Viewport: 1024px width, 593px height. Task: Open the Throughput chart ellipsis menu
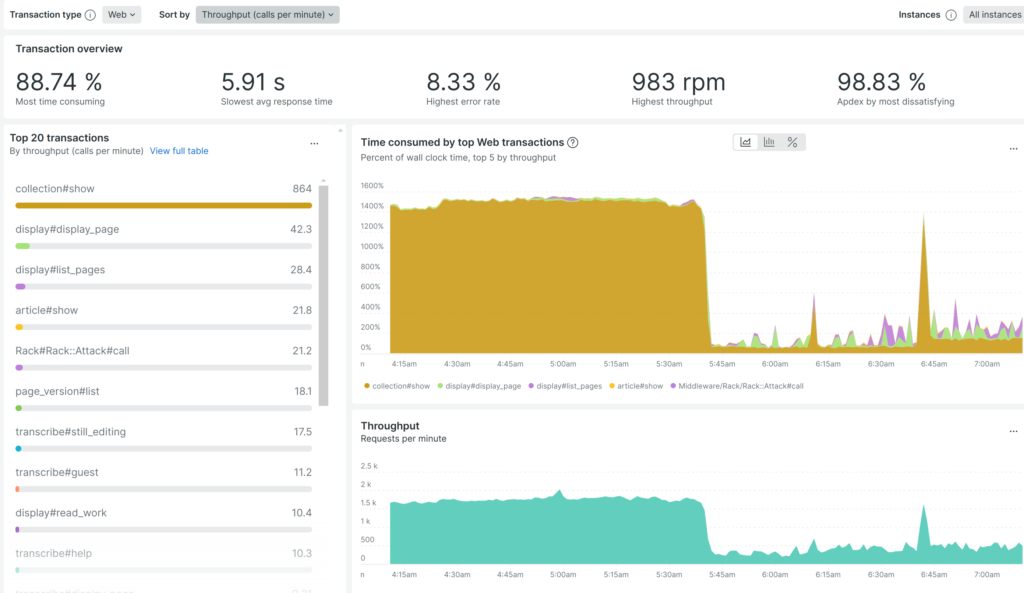coord(1013,431)
